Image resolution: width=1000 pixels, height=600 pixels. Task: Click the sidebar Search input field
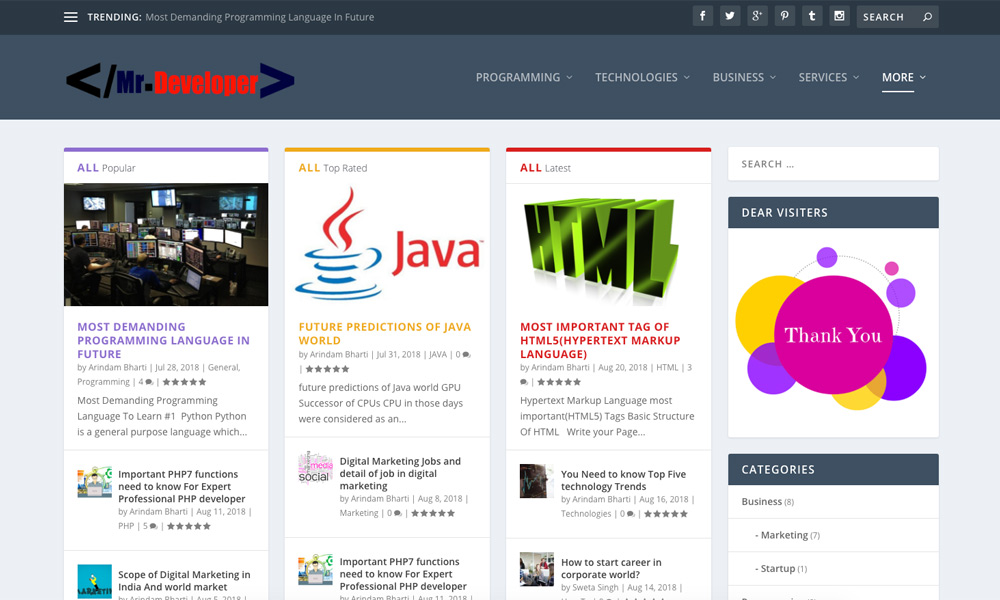[832, 164]
